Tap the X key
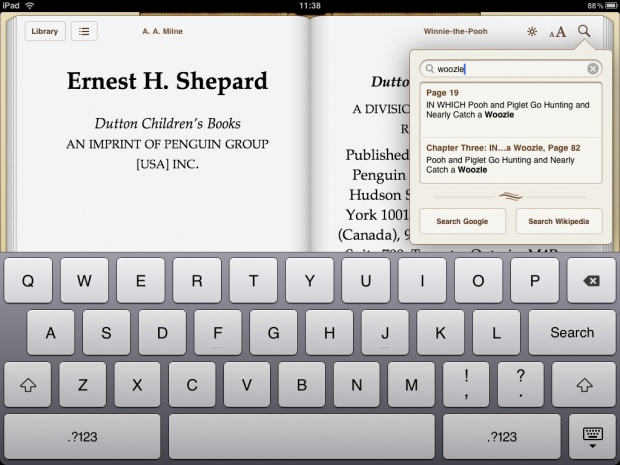This screenshot has width=620, height=465. [x=137, y=384]
